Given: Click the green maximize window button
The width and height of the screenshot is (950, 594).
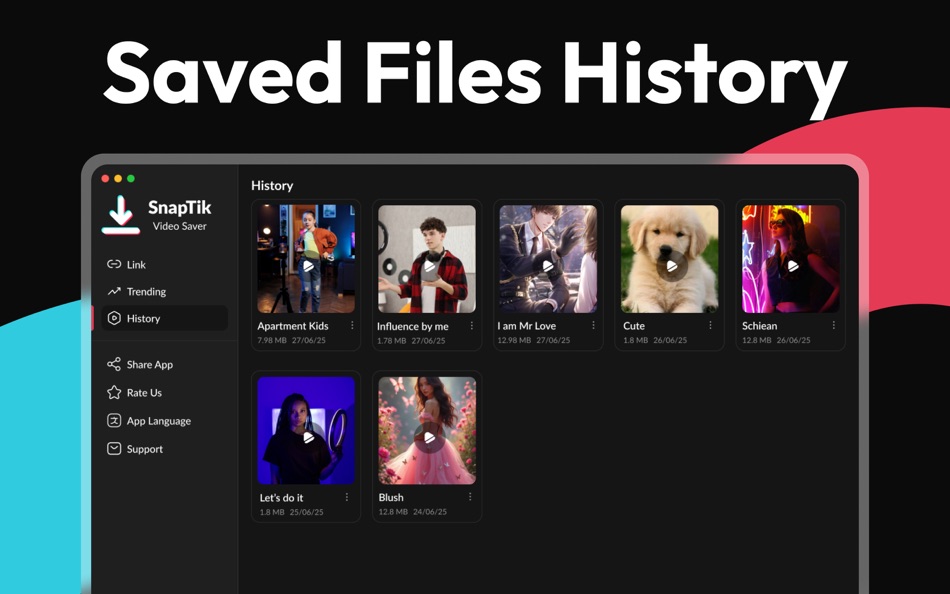Looking at the screenshot, I should (131, 178).
